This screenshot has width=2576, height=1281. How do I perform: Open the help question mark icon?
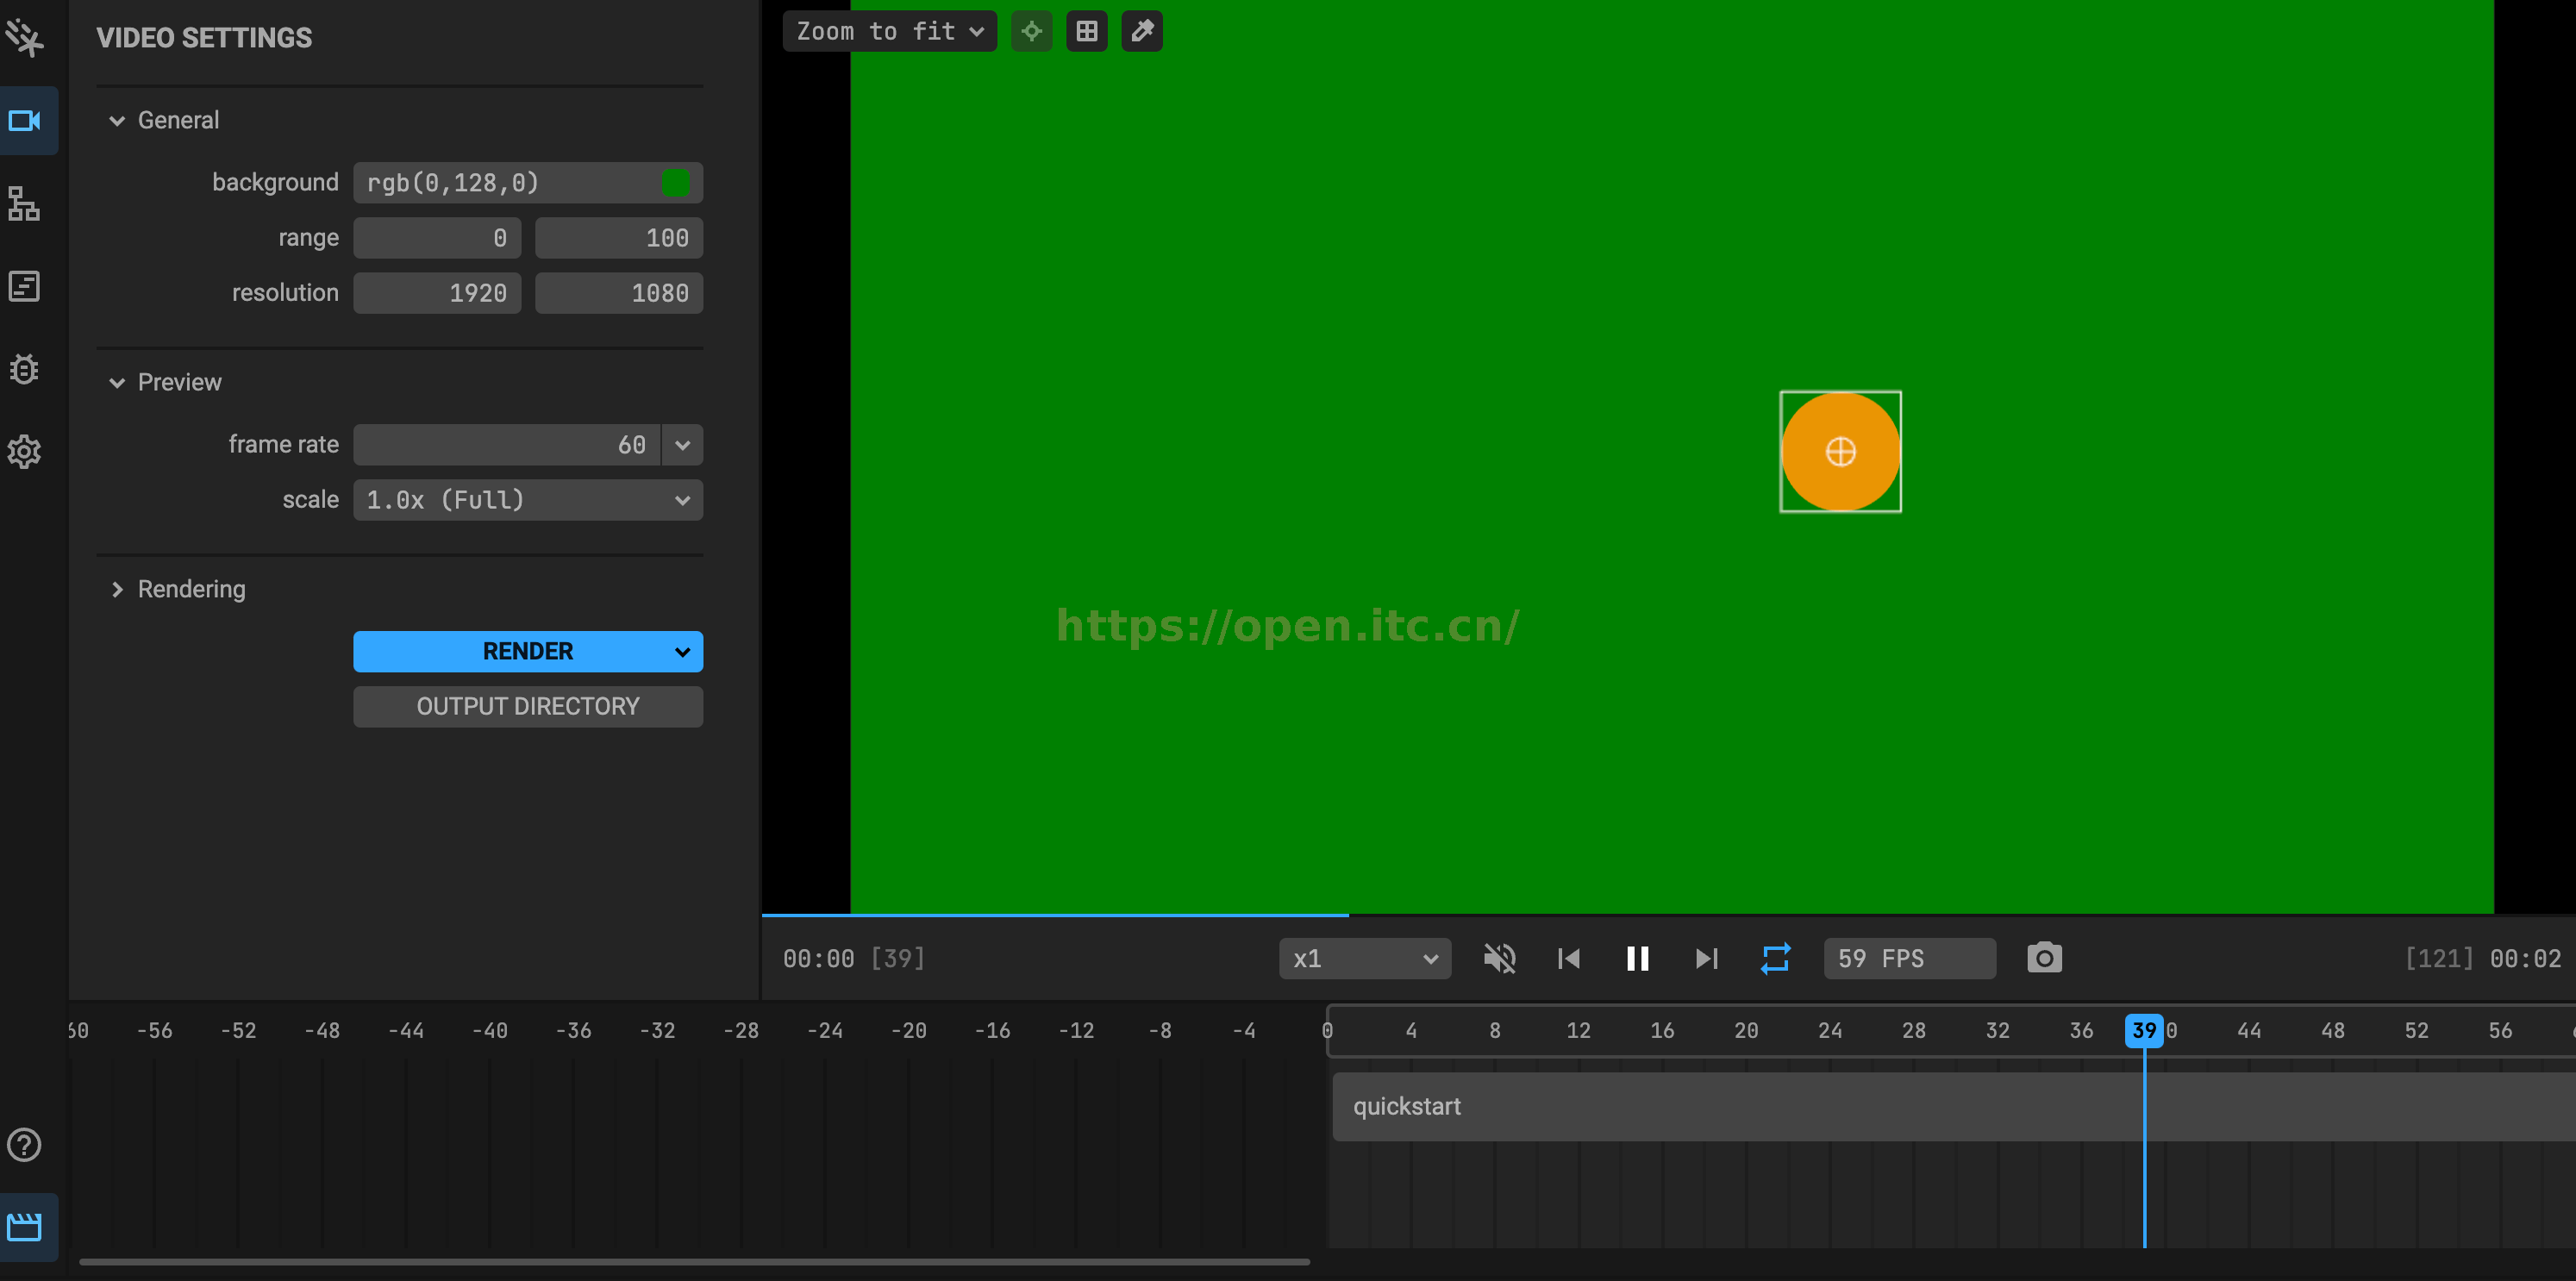pos(24,1145)
